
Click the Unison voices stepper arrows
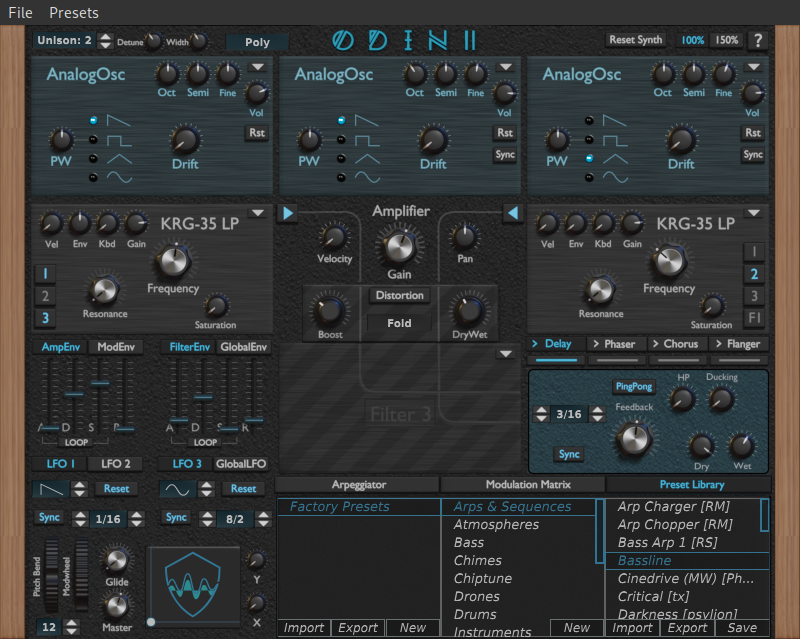pos(105,41)
